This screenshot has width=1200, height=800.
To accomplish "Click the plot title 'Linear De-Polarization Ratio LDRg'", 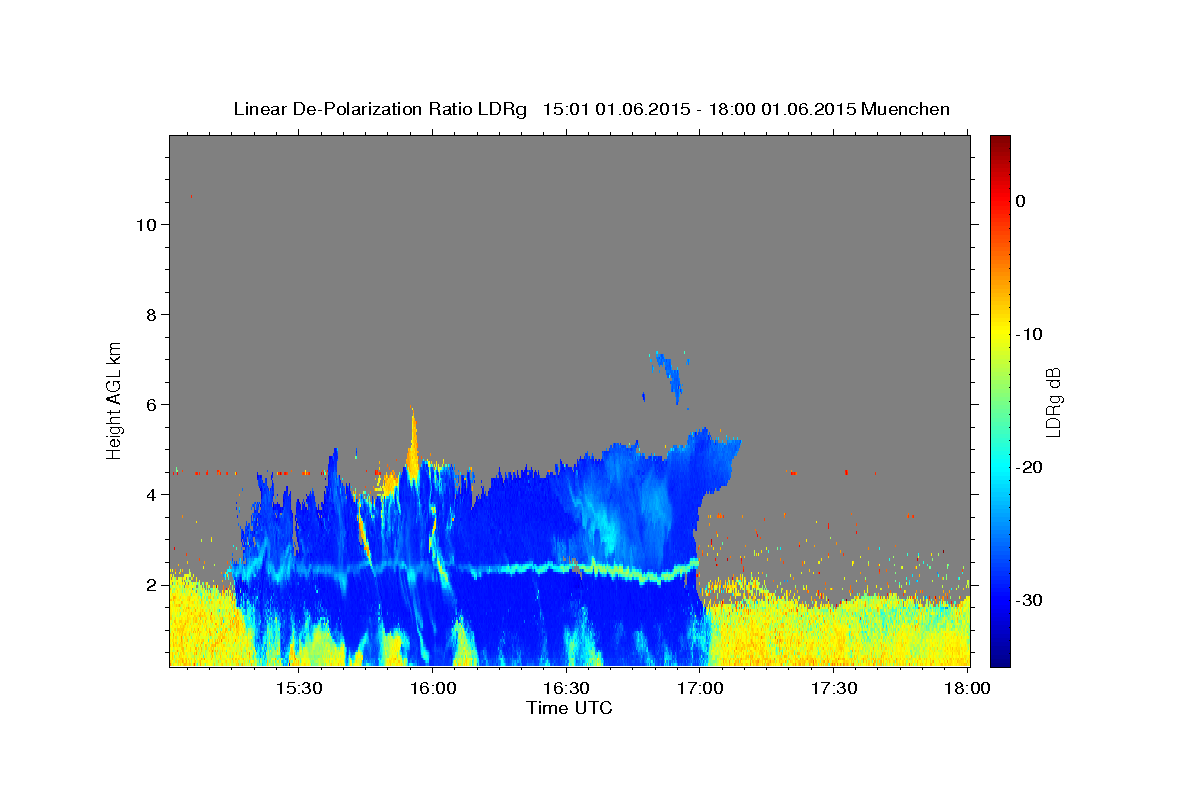I will [x=379, y=109].
